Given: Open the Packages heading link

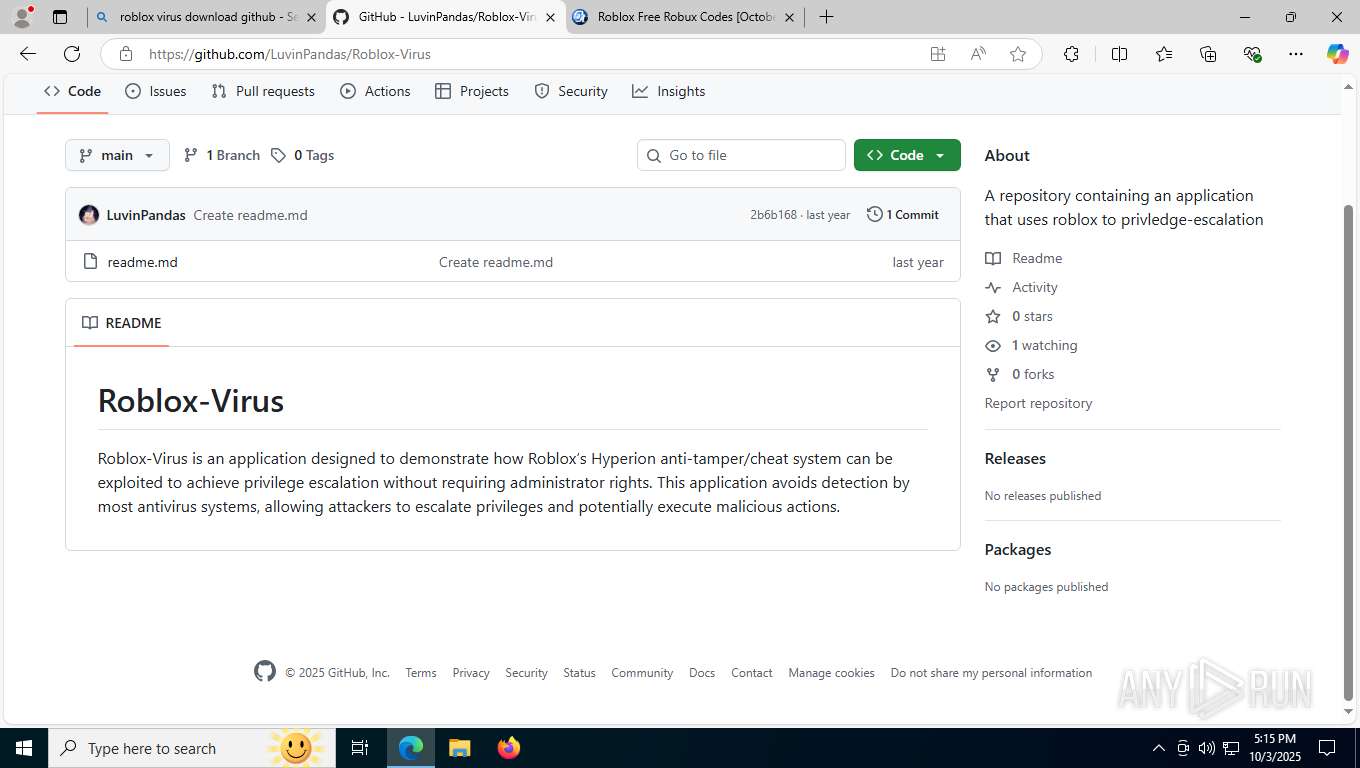Looking at the screenshot, I should click(x=1018, y=549).
